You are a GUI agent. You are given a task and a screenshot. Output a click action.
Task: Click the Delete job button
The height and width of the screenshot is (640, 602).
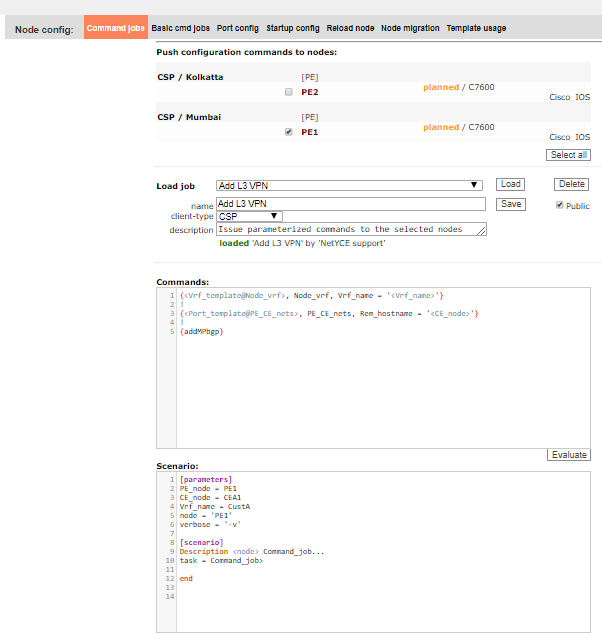[571, 185]
